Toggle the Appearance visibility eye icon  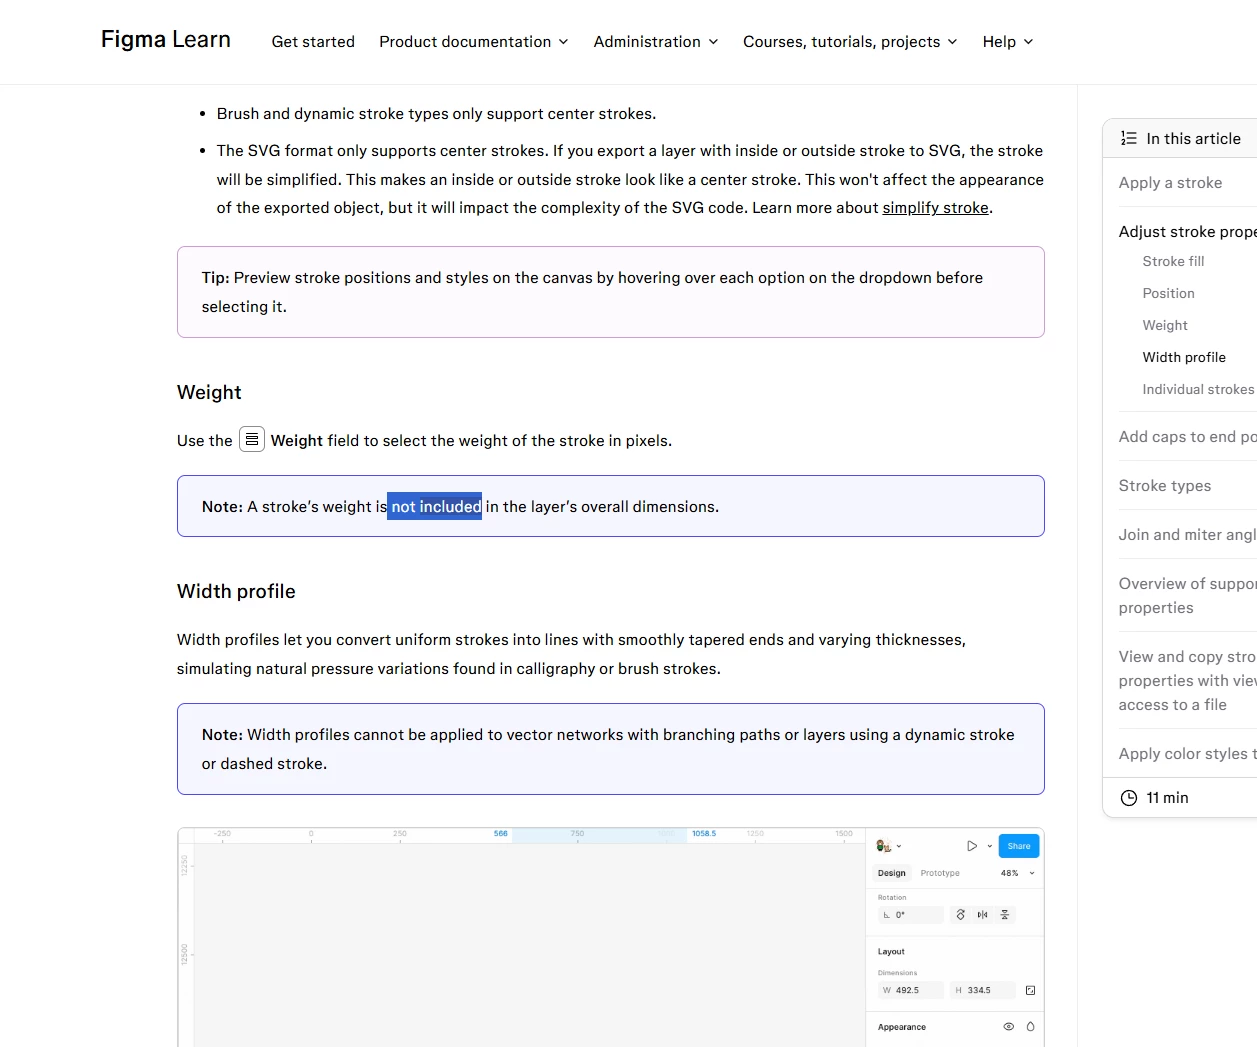coord(1008,1027)
